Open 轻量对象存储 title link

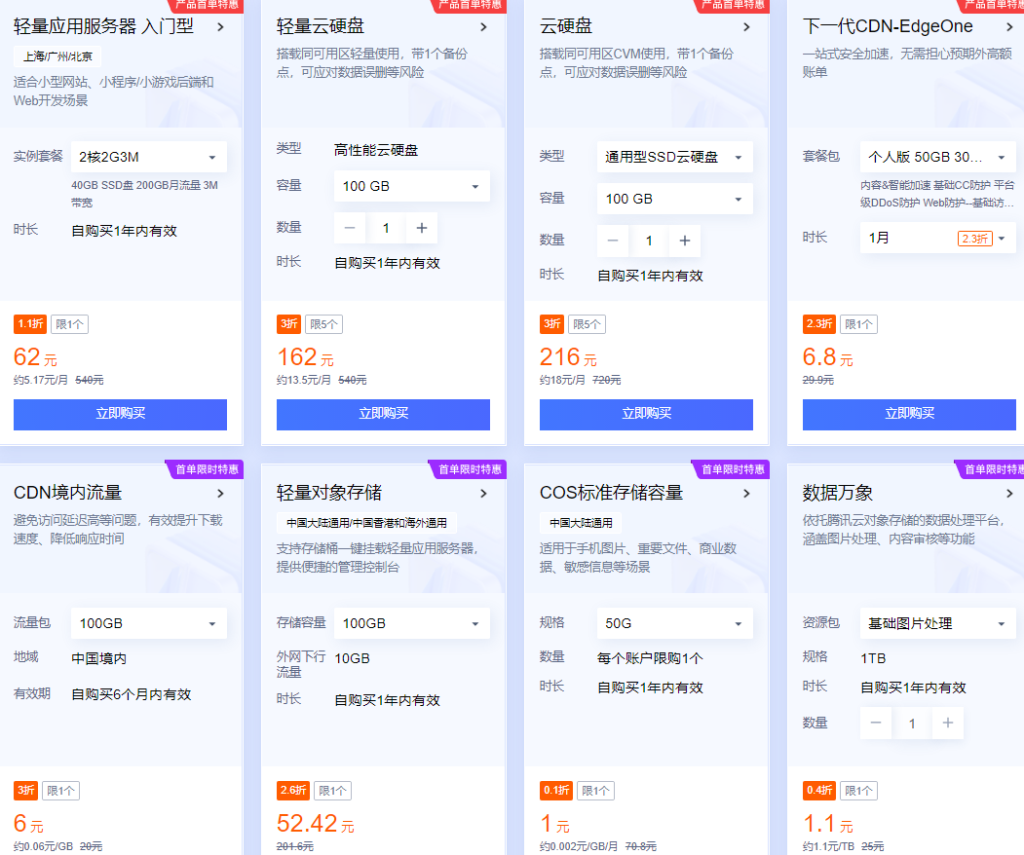[x=330, y=493]
